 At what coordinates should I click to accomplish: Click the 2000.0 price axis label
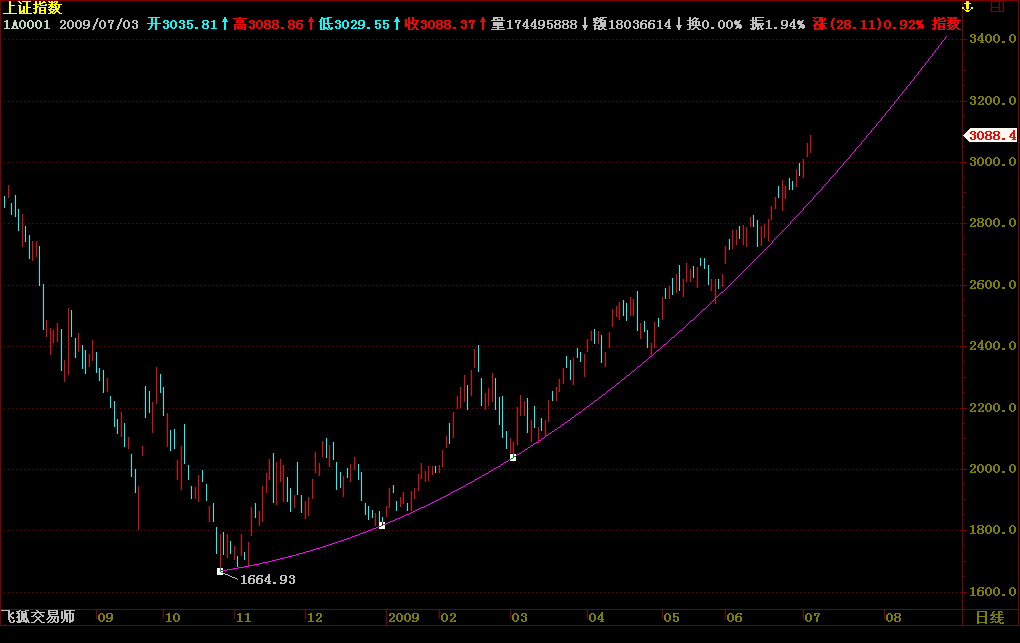[x=992, y=469]
